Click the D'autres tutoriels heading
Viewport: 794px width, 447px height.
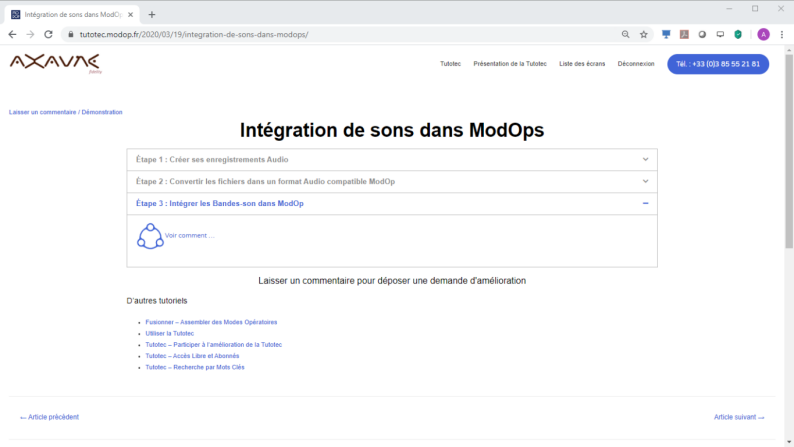click(157, 301)
